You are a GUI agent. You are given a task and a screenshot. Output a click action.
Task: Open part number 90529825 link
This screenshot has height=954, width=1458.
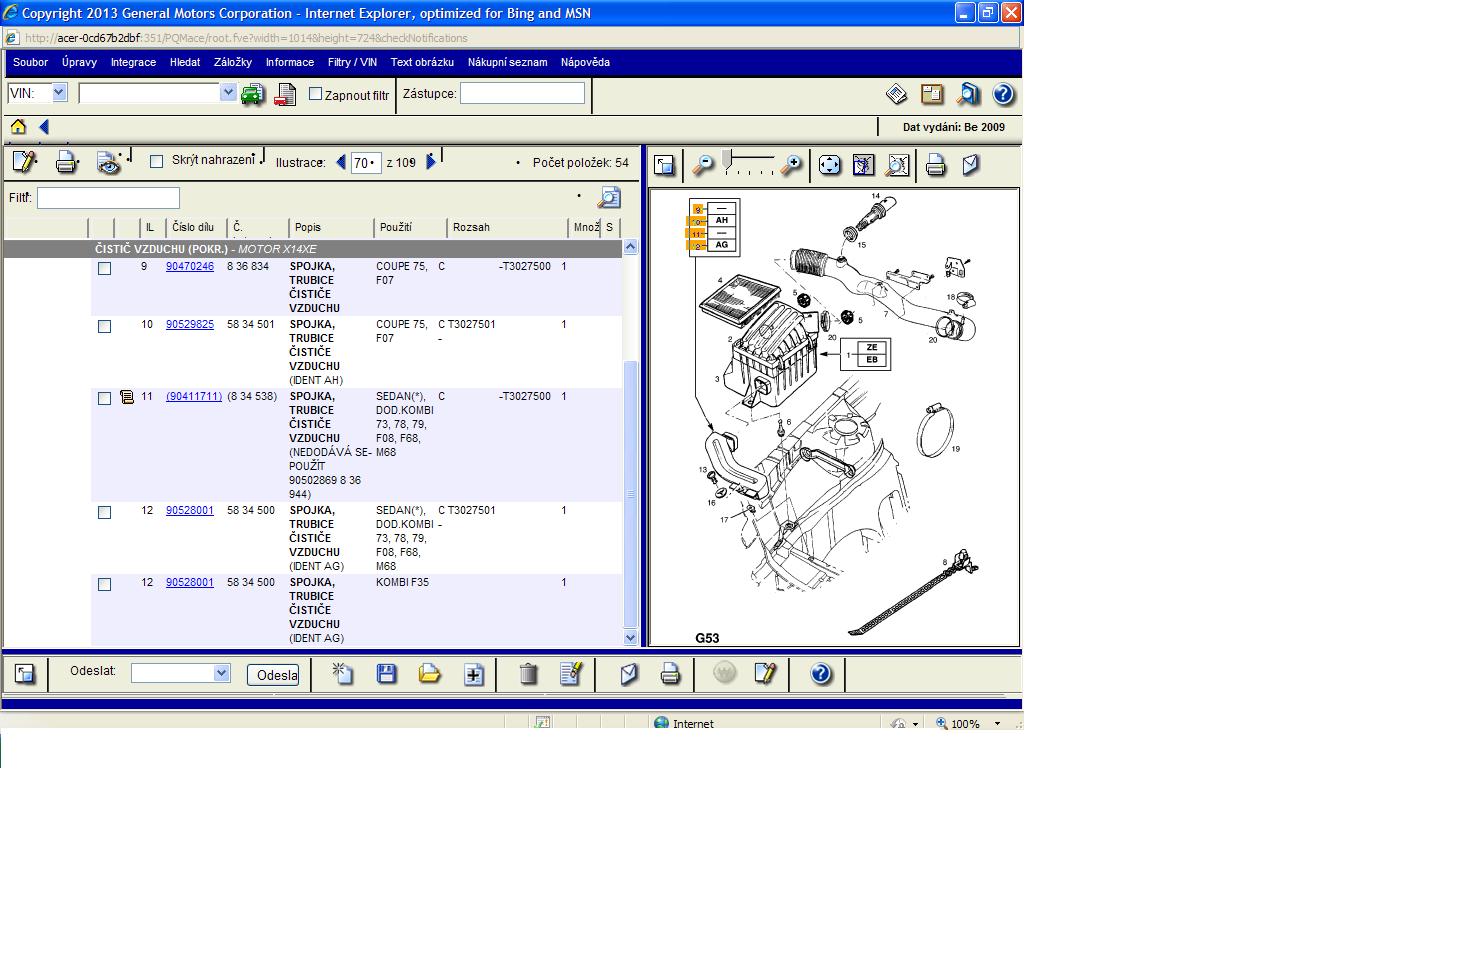(x=189, y=325)
